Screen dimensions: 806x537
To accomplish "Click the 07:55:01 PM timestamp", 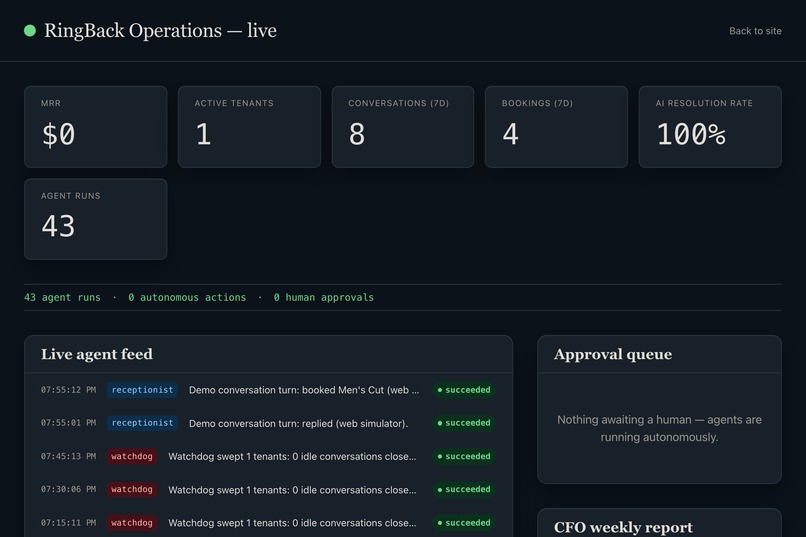I will pyautogui.click(x=68, y=423).
